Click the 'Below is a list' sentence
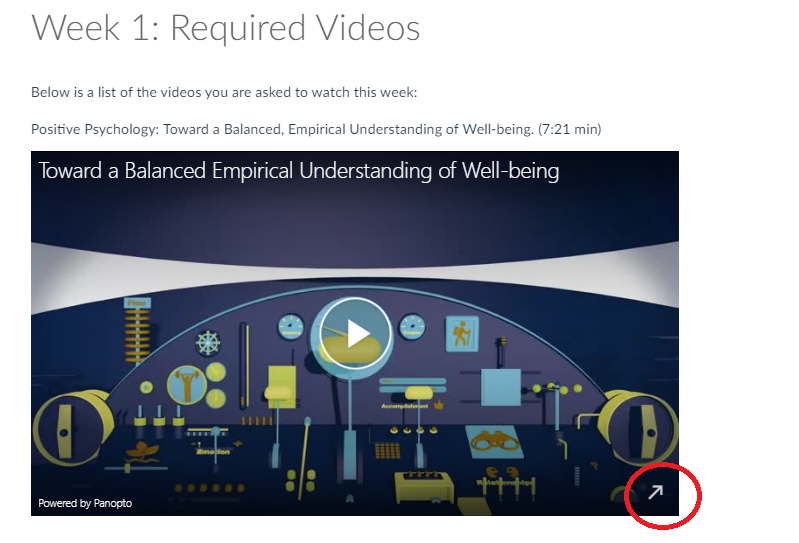 click(224, 92)
